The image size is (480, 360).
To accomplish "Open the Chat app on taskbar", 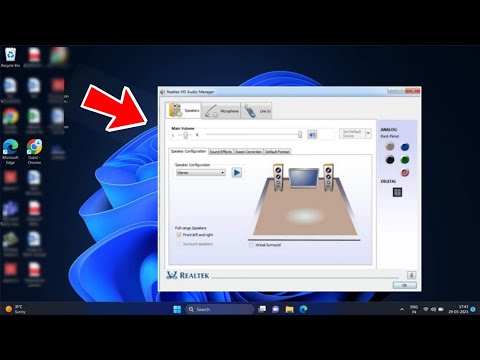I will pyautogui.click(x=276, y=309).
